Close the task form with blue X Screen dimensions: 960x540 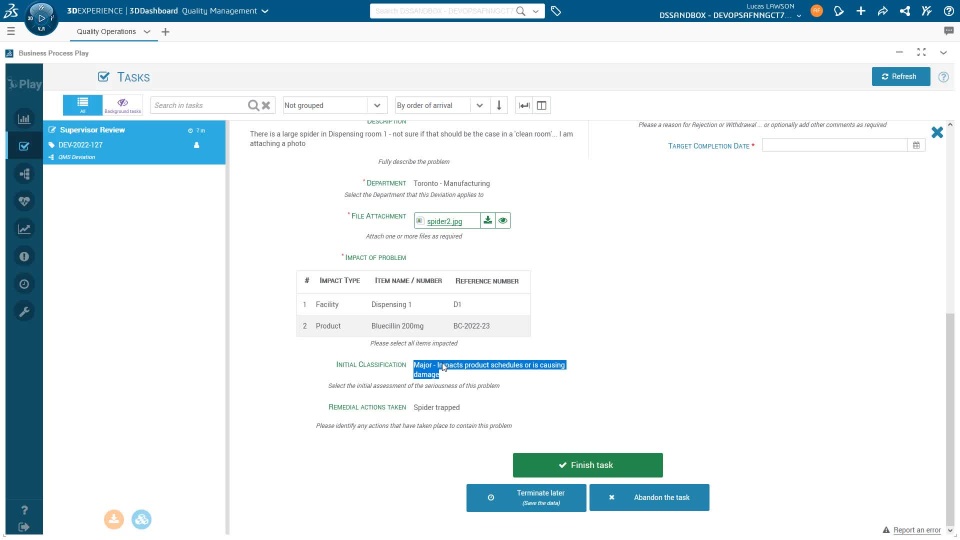[x=937, y=132]
